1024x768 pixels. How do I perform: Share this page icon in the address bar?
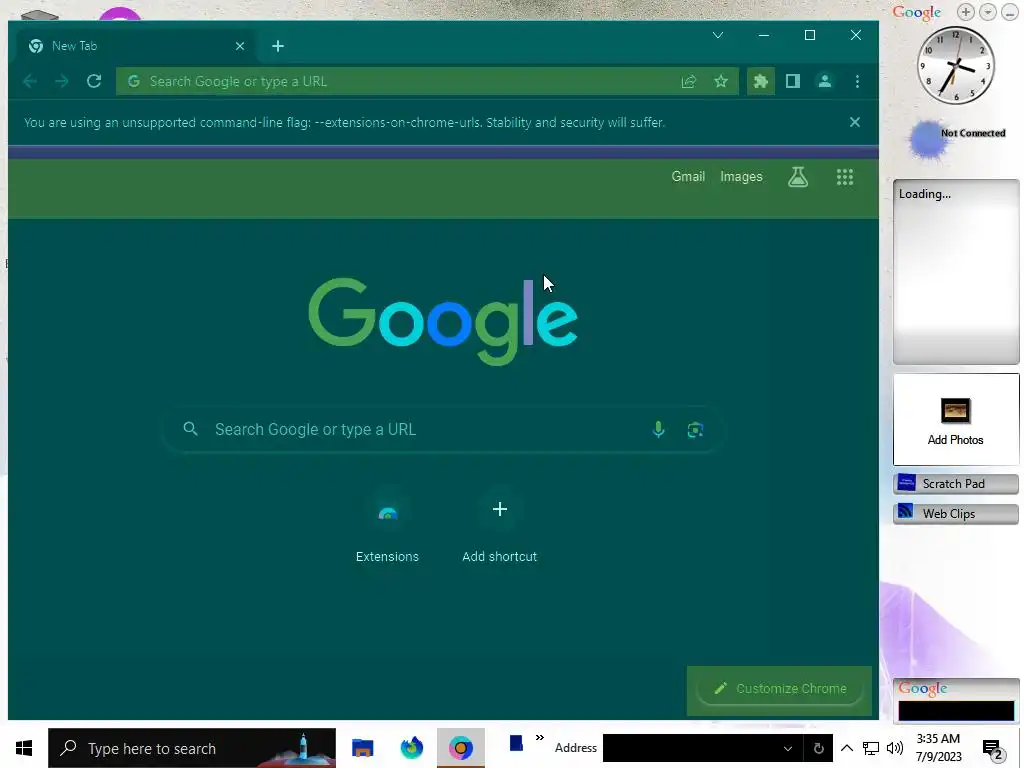(x=688, y=81)
